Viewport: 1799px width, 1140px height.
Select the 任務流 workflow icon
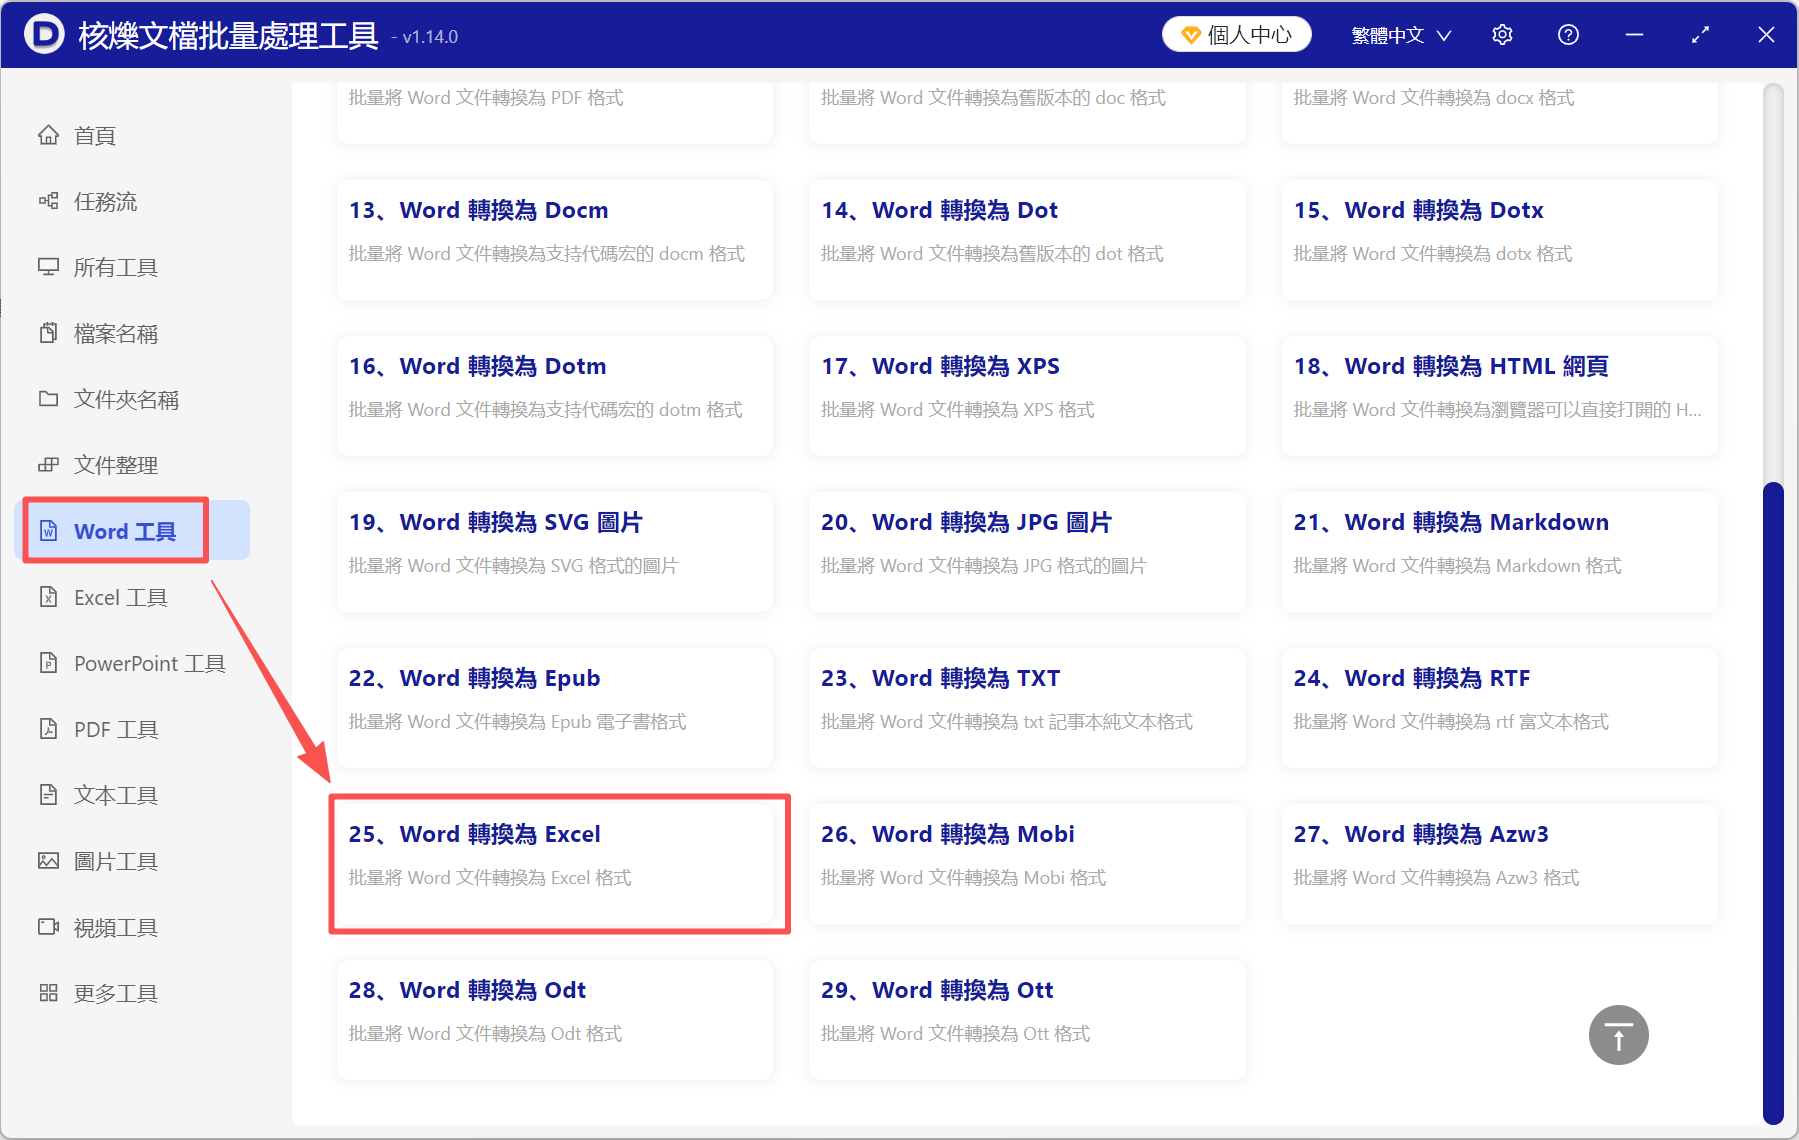click(49, 201)
